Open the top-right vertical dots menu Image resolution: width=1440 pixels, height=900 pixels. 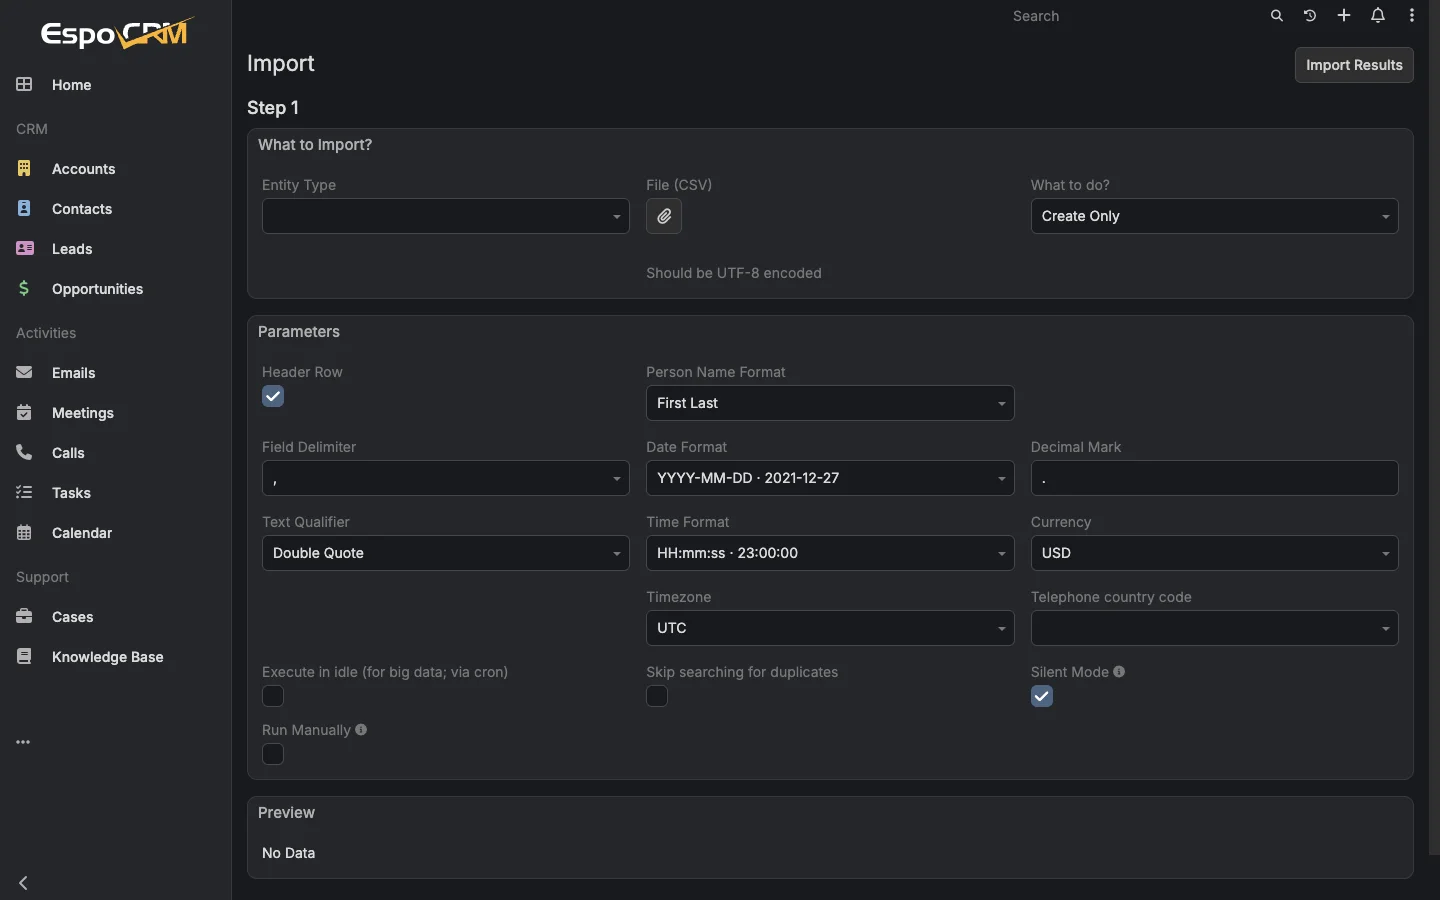(1412, 16)
